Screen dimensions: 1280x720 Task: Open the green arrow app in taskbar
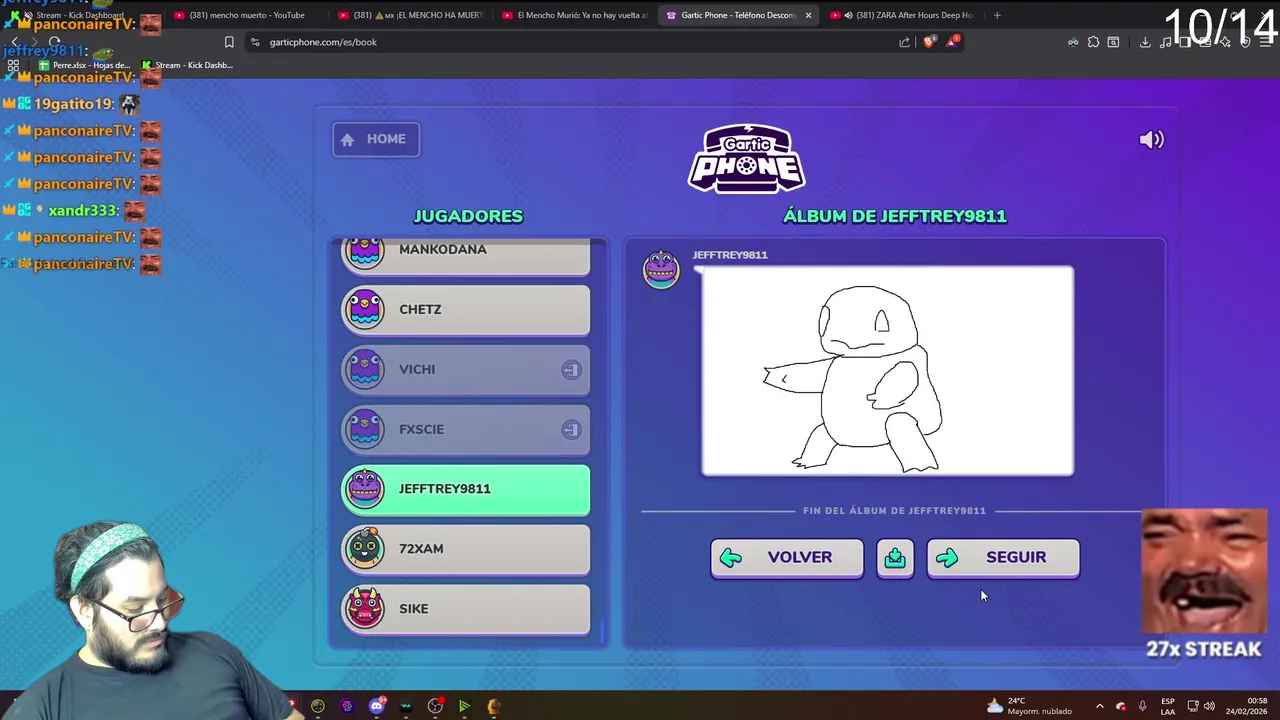click(464, 706)
